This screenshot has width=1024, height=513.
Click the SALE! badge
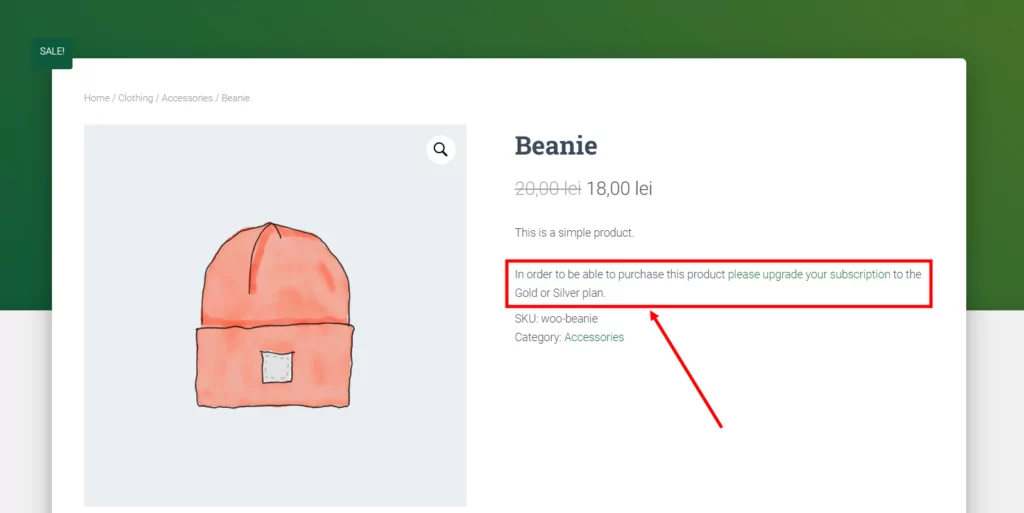52,52
